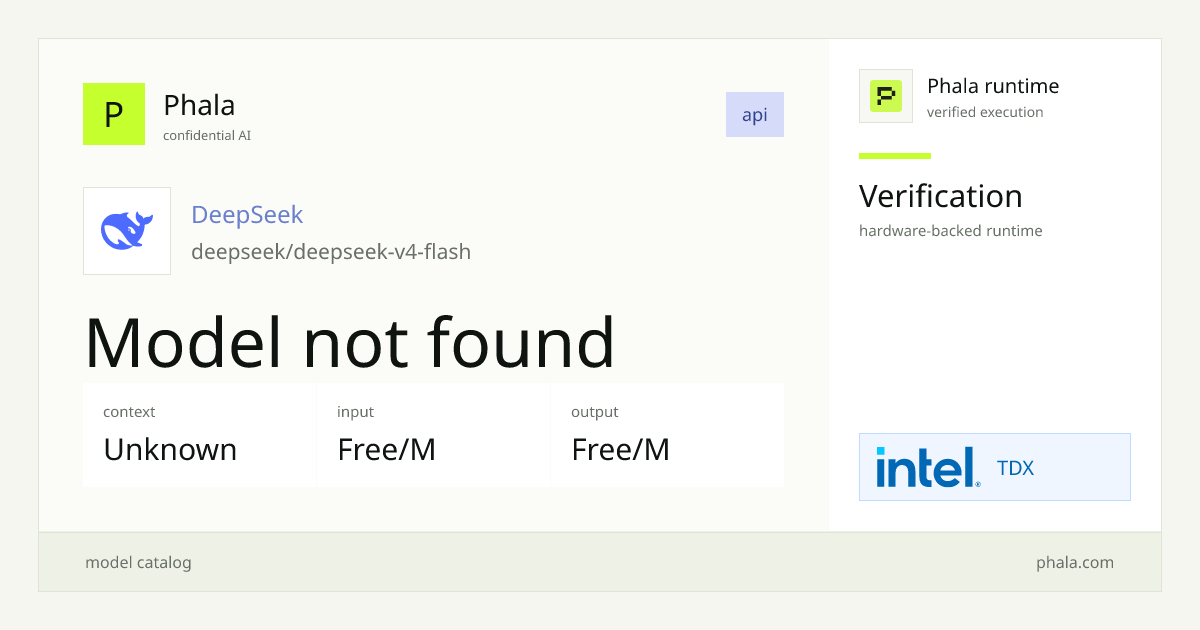The image size is (1200, 630).
Task: Click the green accent bar above Verification
Action: pos(895,156)
